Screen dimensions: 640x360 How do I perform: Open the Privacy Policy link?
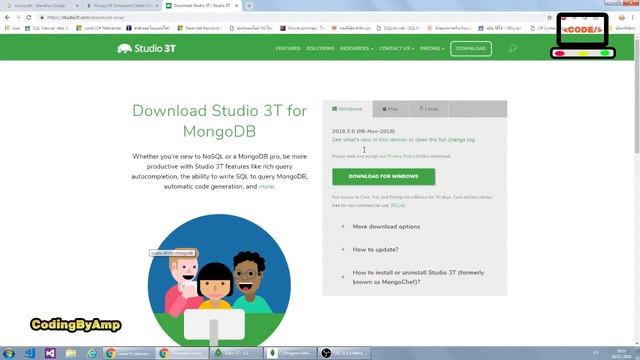pos(402,156)
